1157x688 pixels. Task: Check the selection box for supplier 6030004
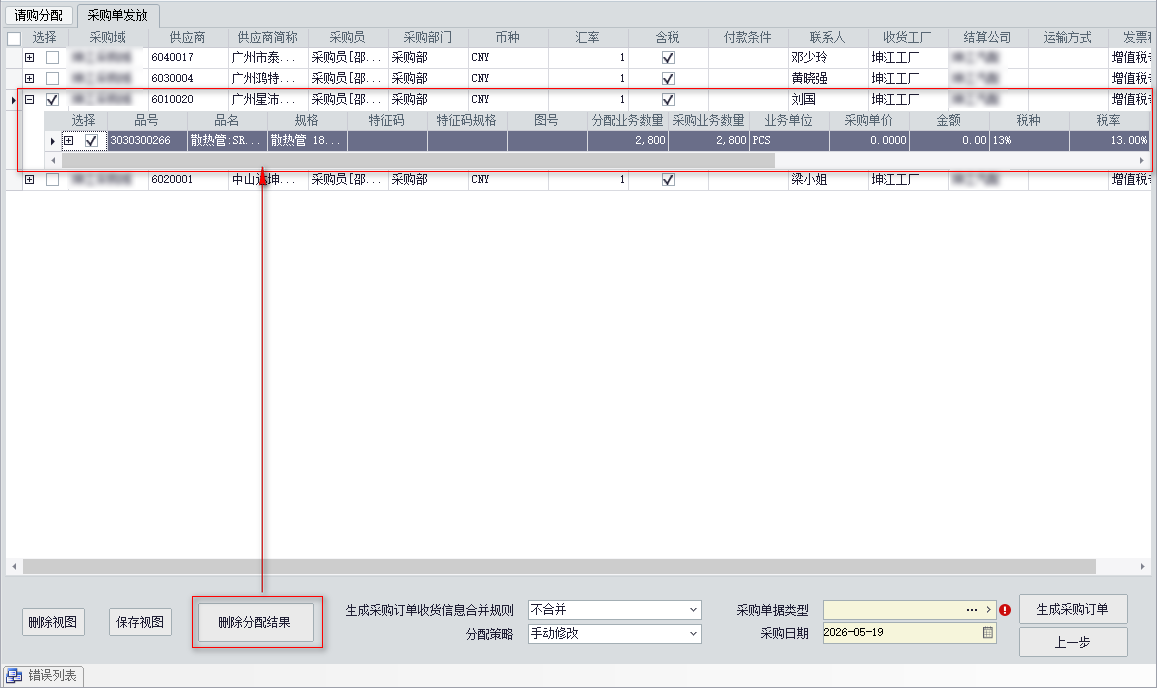[52, 78]
